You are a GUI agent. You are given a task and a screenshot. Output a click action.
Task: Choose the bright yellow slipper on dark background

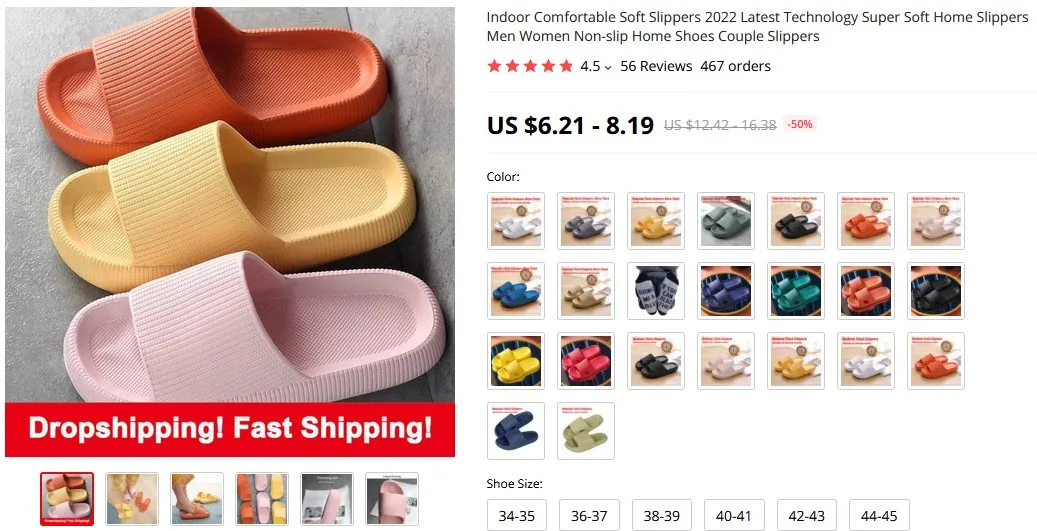[516, 361]
